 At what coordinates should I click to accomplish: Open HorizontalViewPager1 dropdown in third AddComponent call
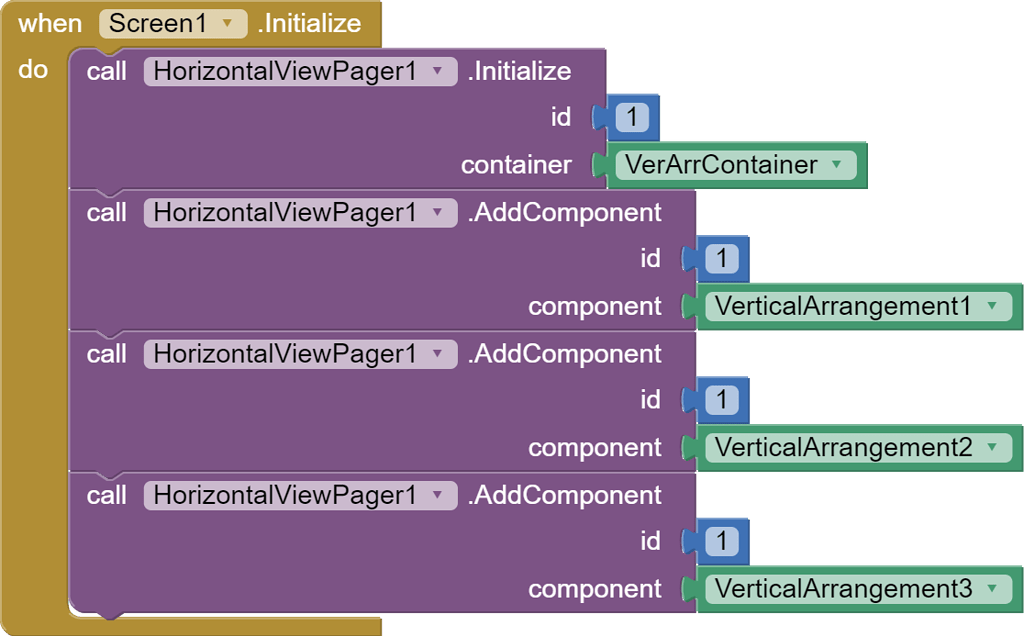coord(300,496)
